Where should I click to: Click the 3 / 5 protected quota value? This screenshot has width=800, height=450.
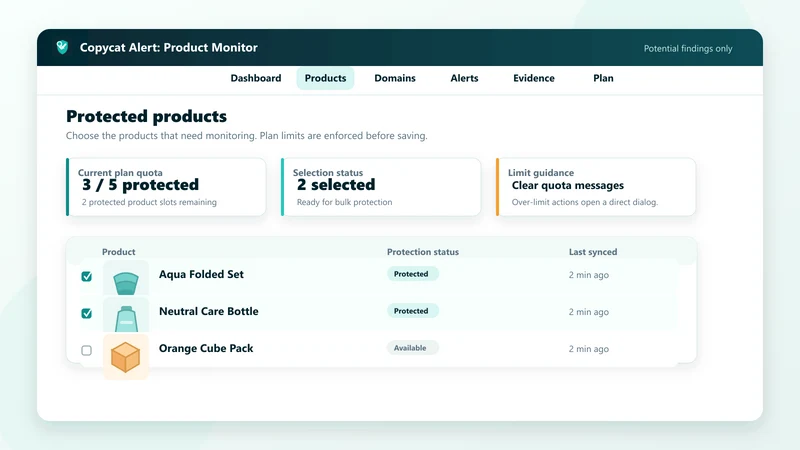(140, 185)
